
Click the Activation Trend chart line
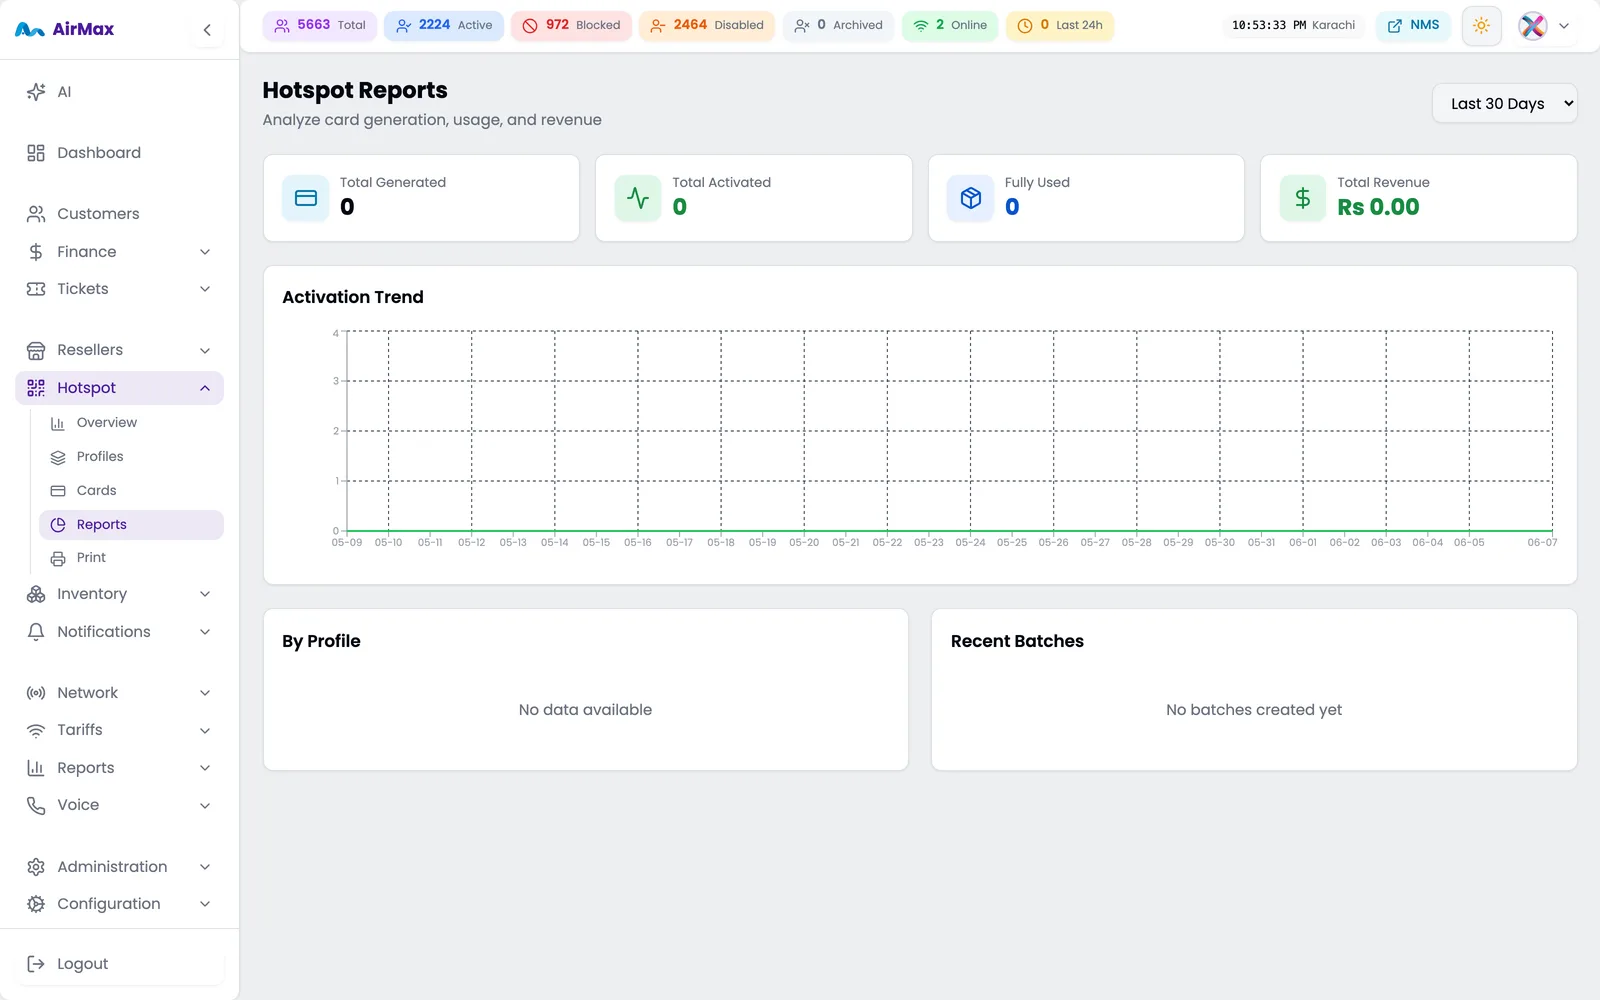coord(950,530)
